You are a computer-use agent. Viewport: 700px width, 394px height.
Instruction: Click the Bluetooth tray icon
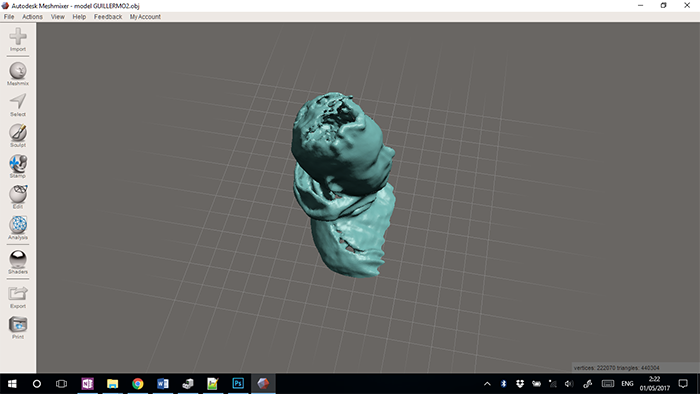tap(503, 383)
